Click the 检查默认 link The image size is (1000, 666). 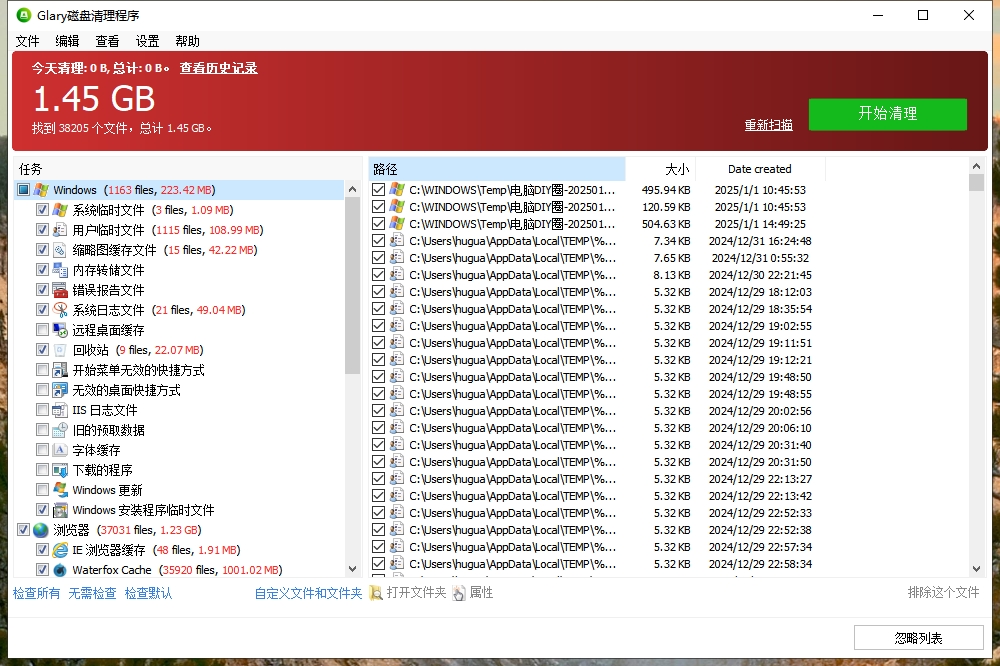[149, 593]
